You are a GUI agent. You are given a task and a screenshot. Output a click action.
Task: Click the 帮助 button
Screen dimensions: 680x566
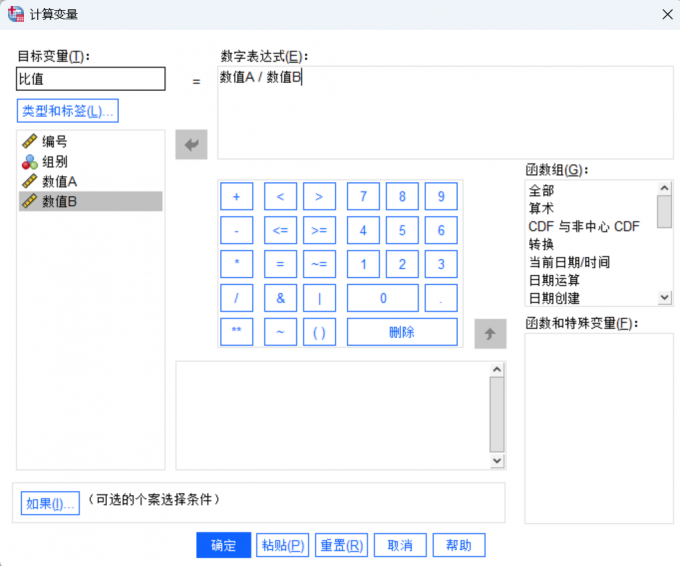click(x=459, y=545)
